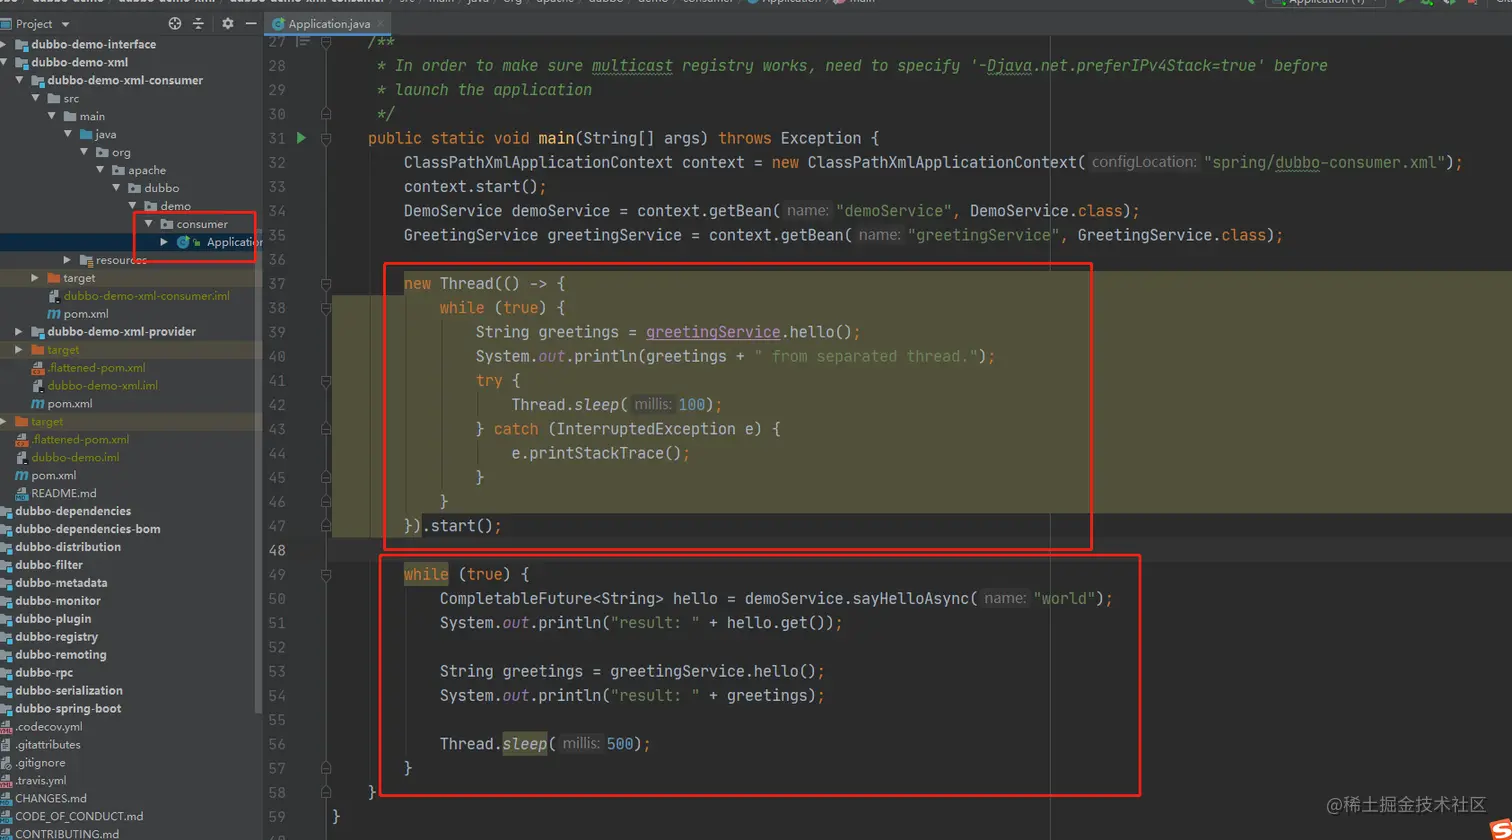Select dubbo-filter module in tree
The width and height of the screenshot is (1512, 840).
coord(50,565)
